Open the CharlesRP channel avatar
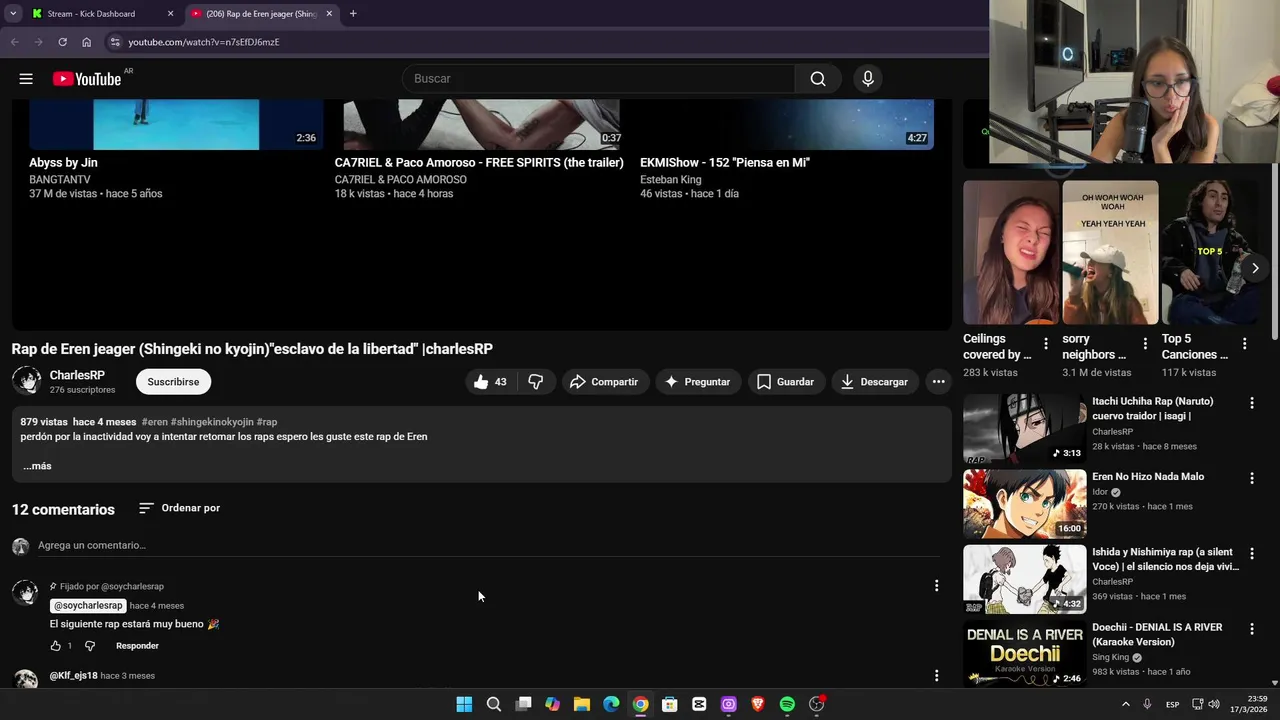The width and height of the screenshot is (1280, 720). 26,381
